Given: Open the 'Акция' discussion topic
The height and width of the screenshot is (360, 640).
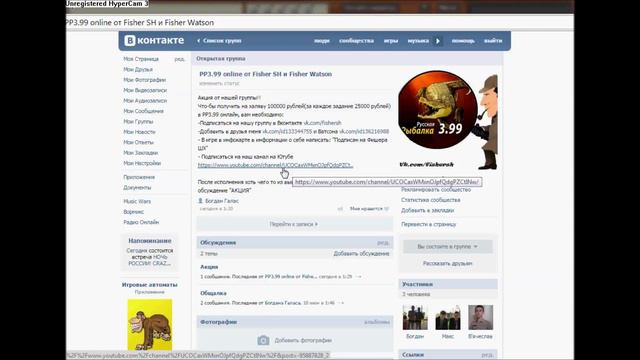Looking at the screenshot, I should point(209,267).
